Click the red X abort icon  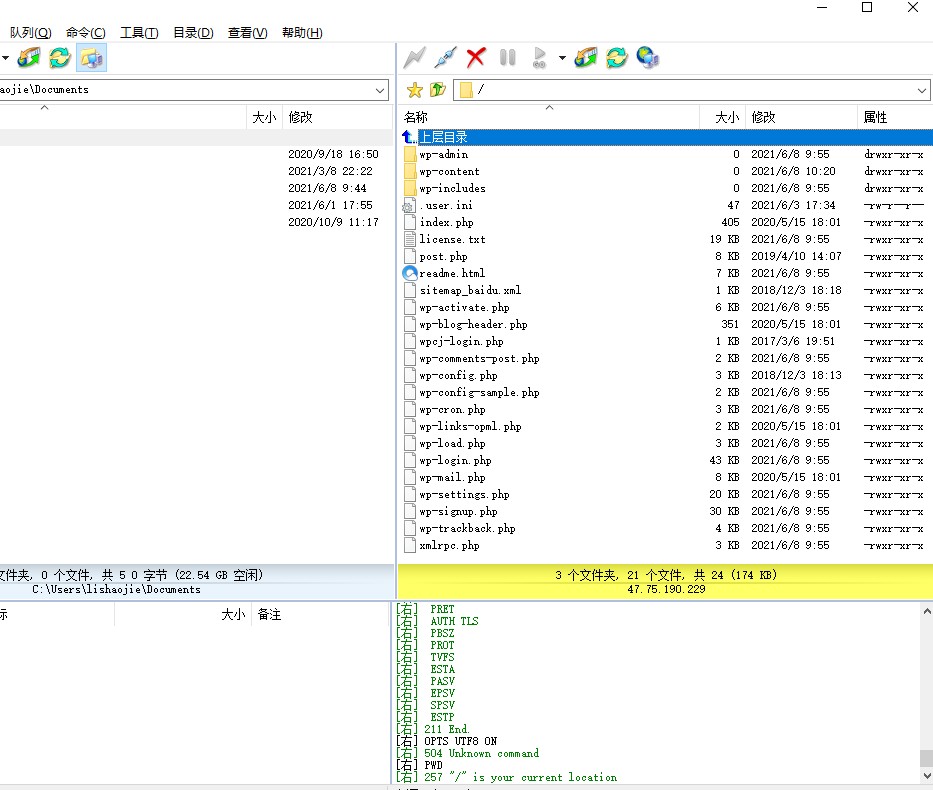click(x=476, y=58)
